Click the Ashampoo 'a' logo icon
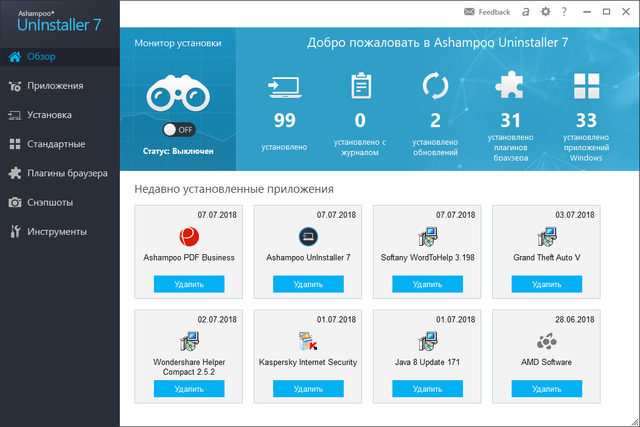The width and height of the screenshot is (640, 427). (526, 12)
